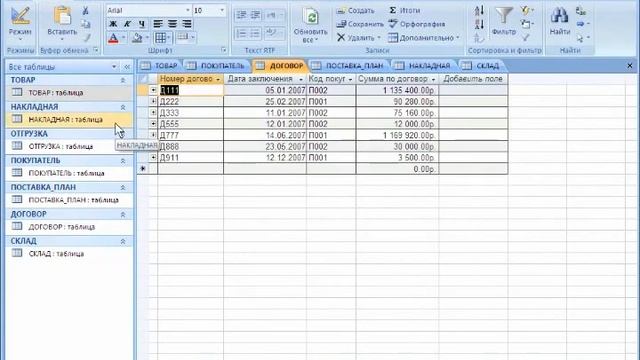Click the apply filter checkmark icon
Viewport: 640px width, 360px height.
[x=526, y=38]
